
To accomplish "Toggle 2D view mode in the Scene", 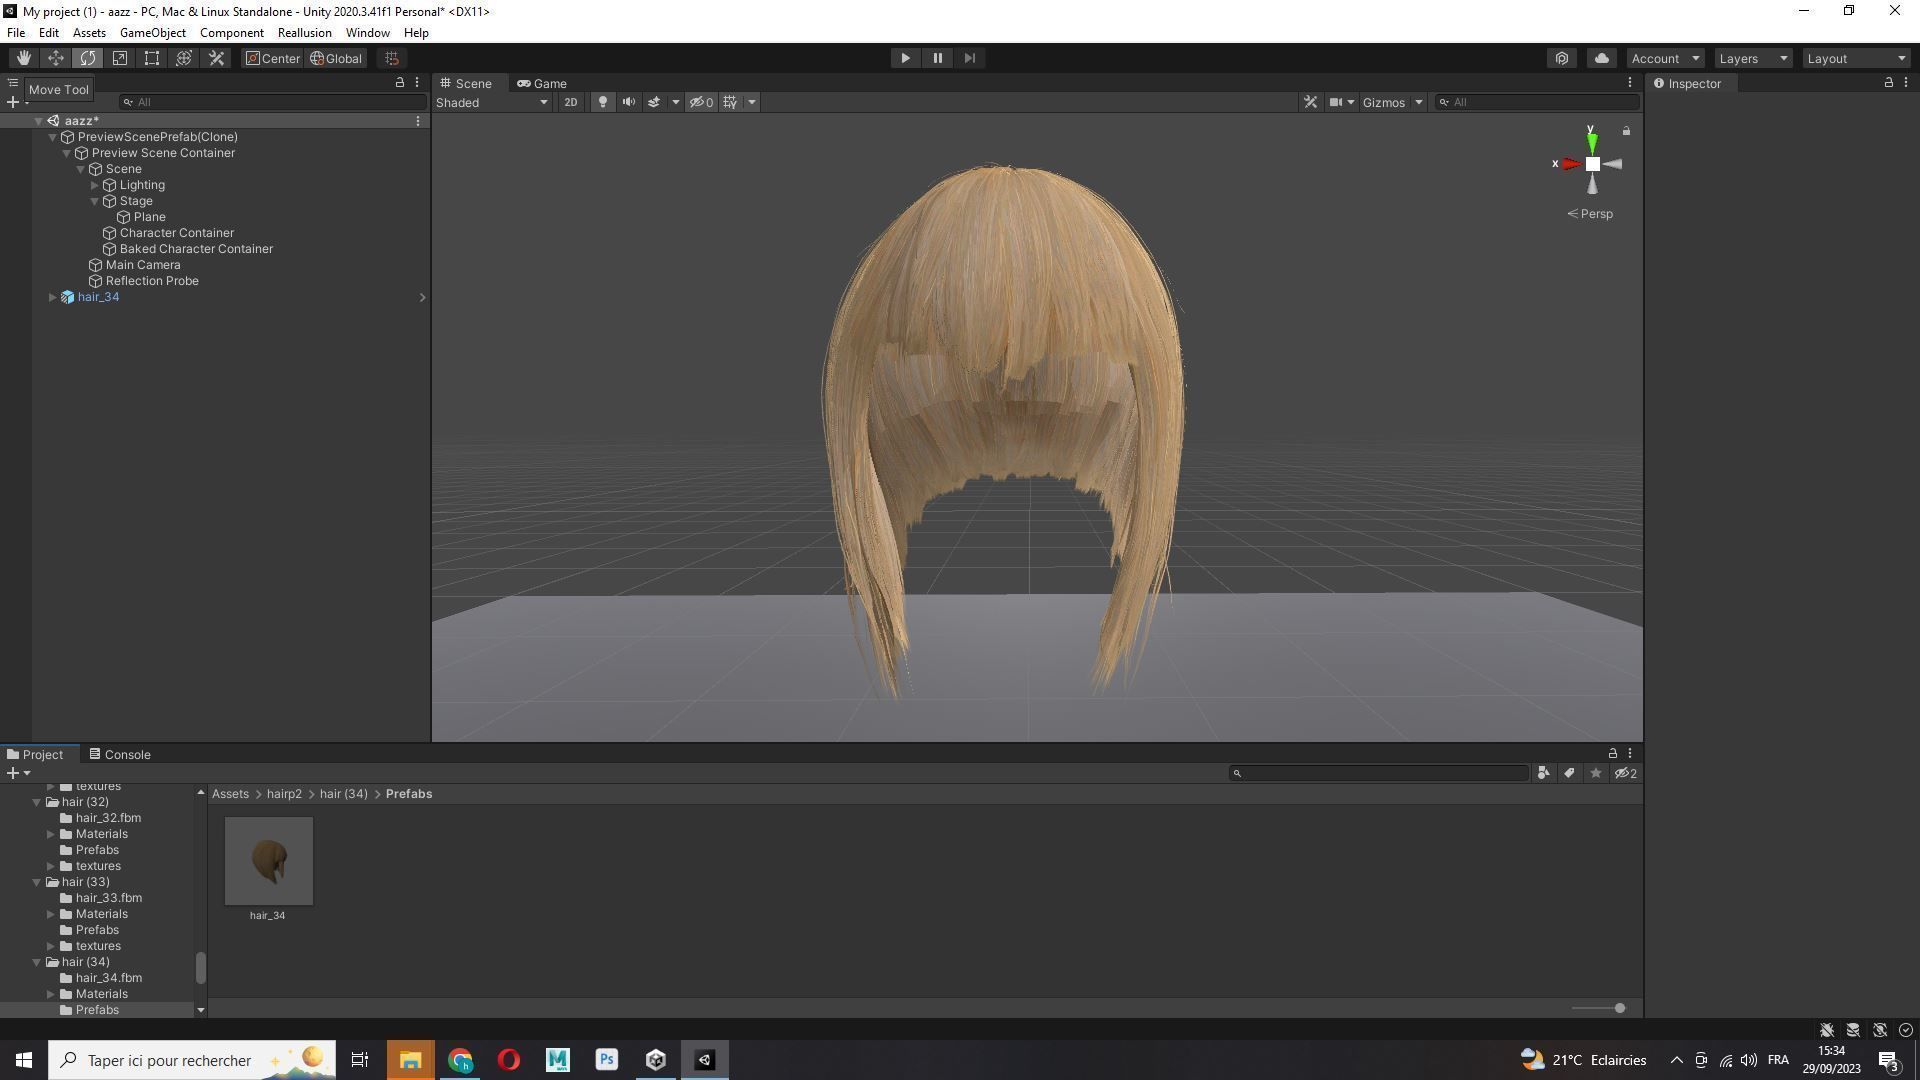I will click(x=570, y=102).
